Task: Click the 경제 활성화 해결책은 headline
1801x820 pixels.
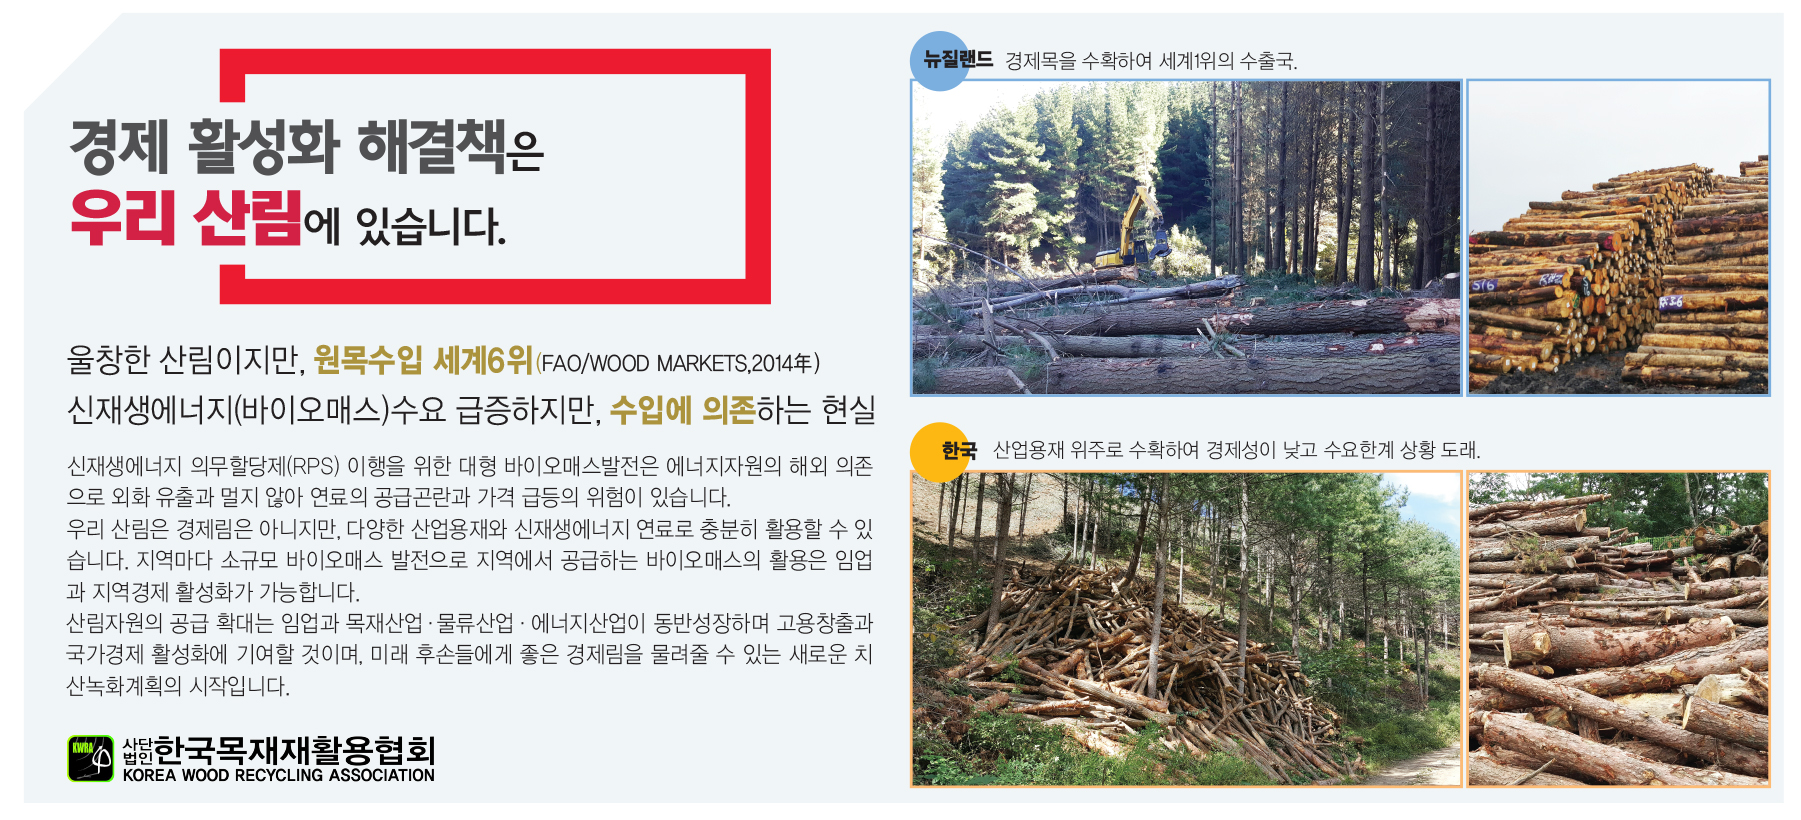Action: [x=306, y=146]
